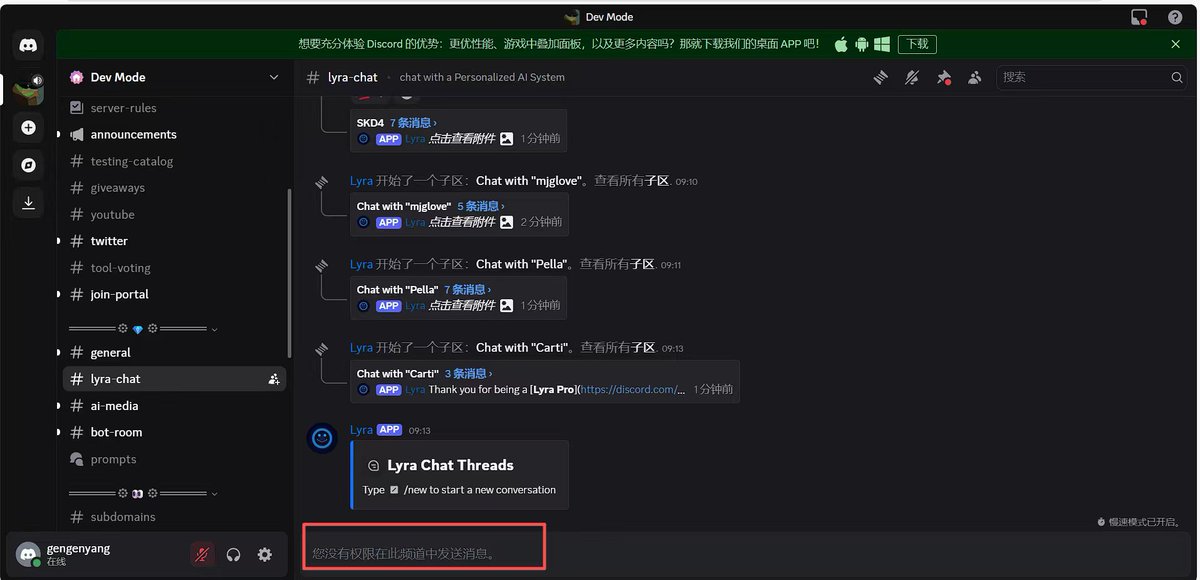Click invite icon on lyra-chat channel
Screen dimensions: 1200x580
(x=274, y=379)
